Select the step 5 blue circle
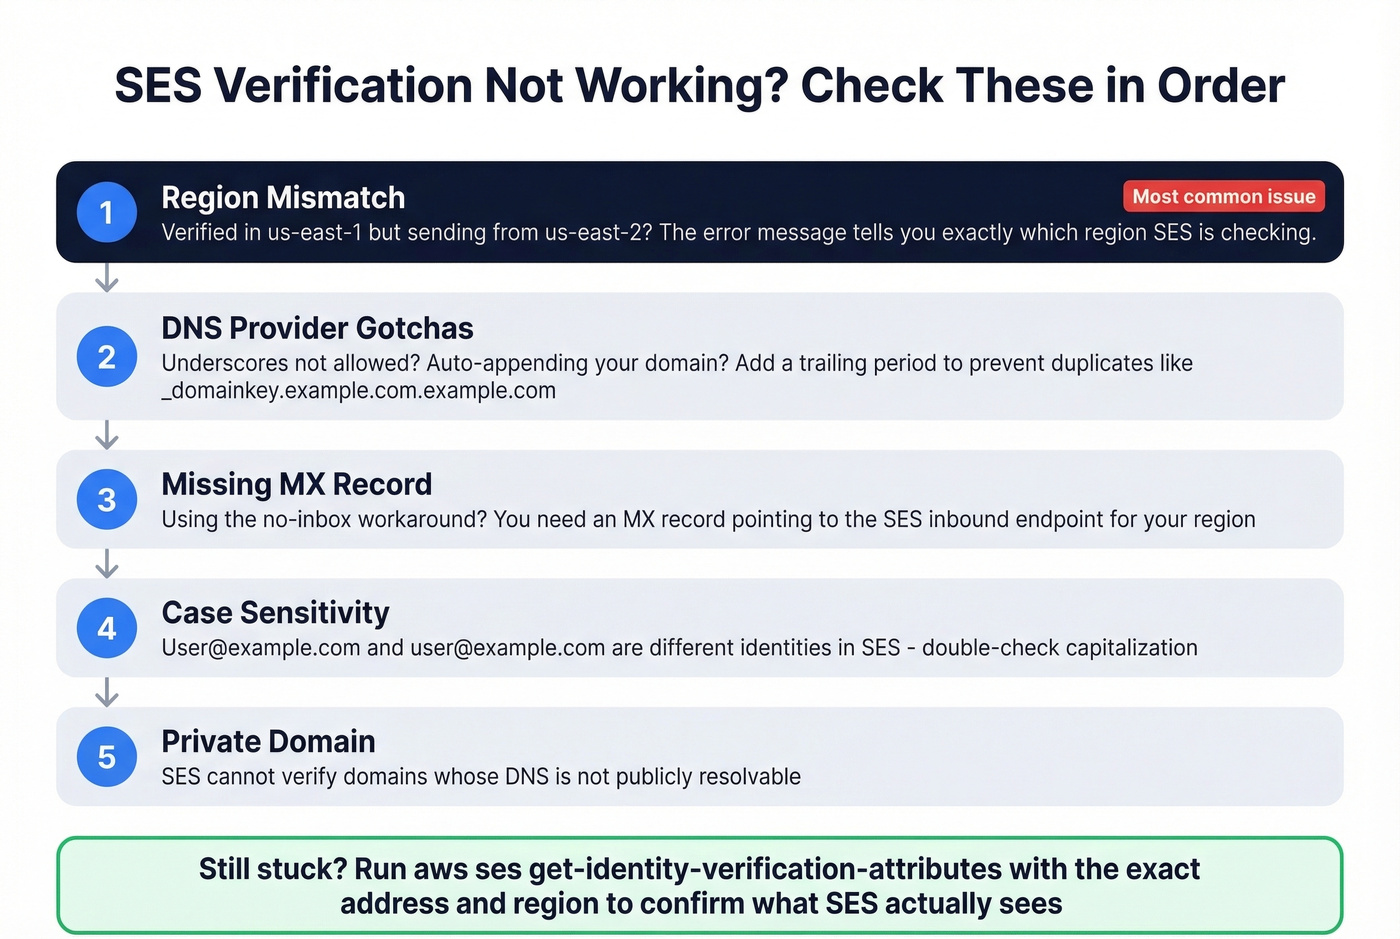The width and height of the screenshot is (1400, 939). [x=106, y=757]
